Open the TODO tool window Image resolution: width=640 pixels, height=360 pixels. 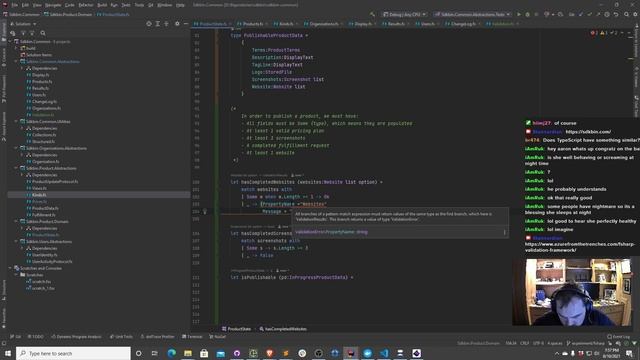click(36, 337)
